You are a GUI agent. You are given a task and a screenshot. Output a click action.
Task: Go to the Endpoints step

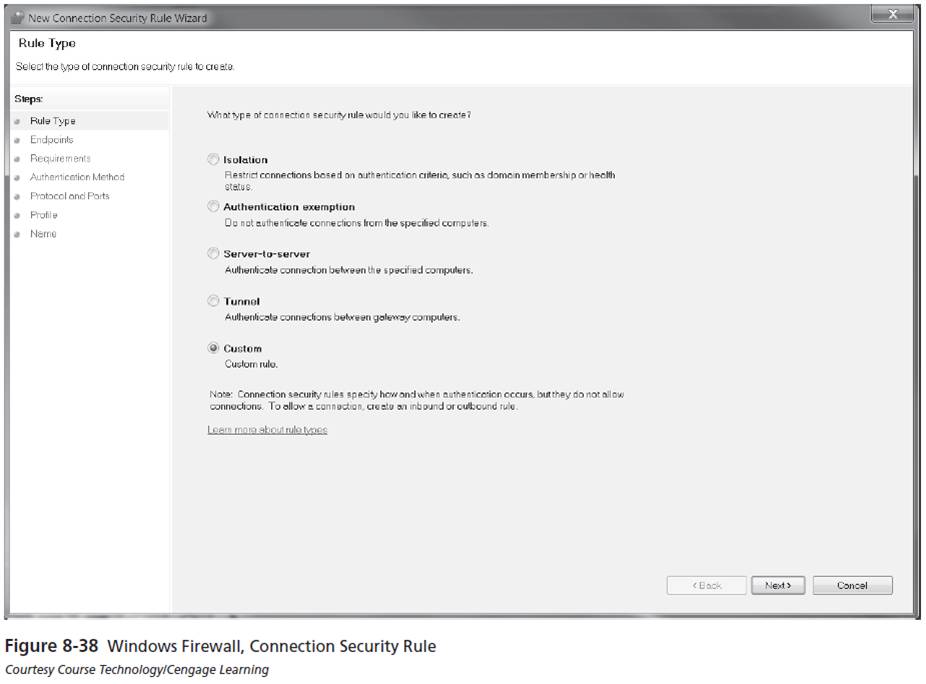coord(52,139)
